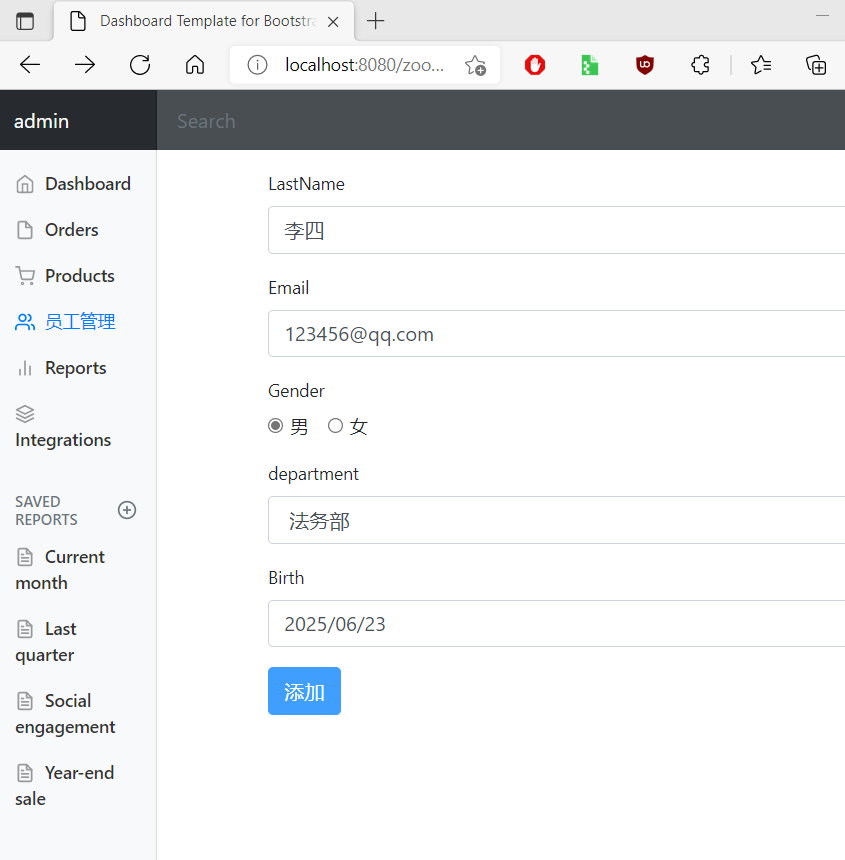
Task: Click the top Search bar
Action: 500,121
